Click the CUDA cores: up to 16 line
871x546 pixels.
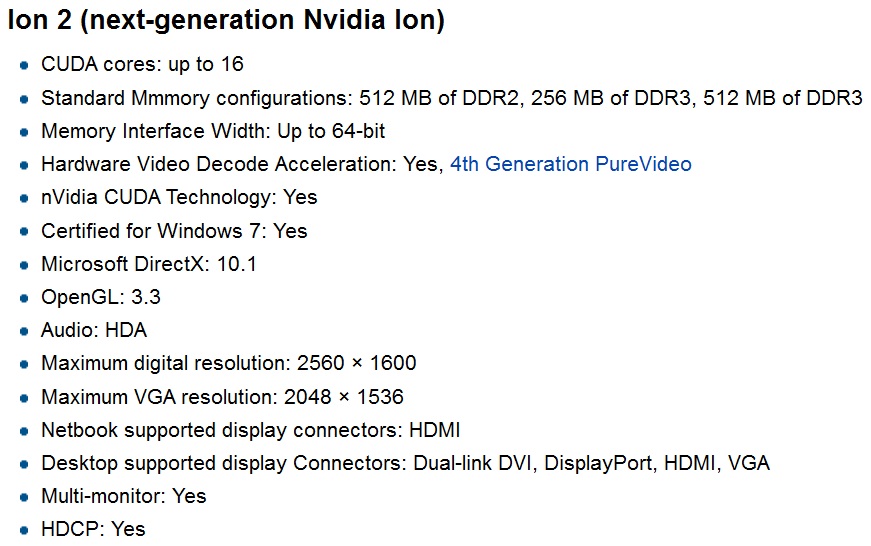click(x=142, y=65)
